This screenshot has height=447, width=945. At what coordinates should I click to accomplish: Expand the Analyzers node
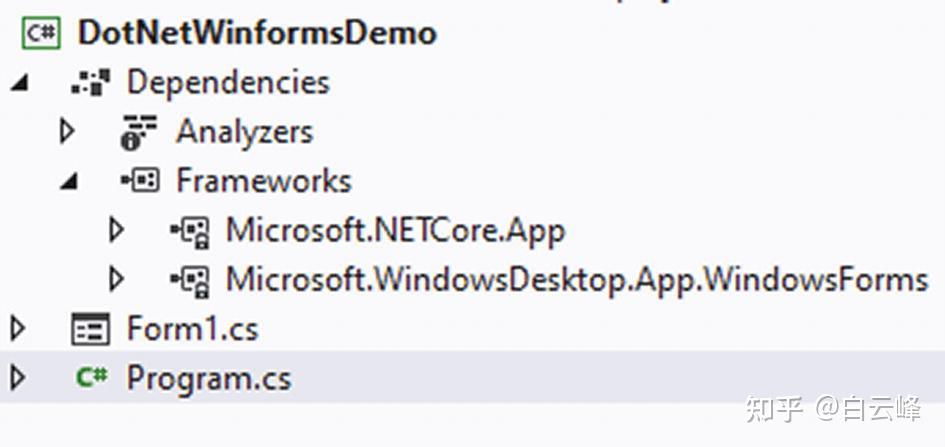click(x=67, y=131)
